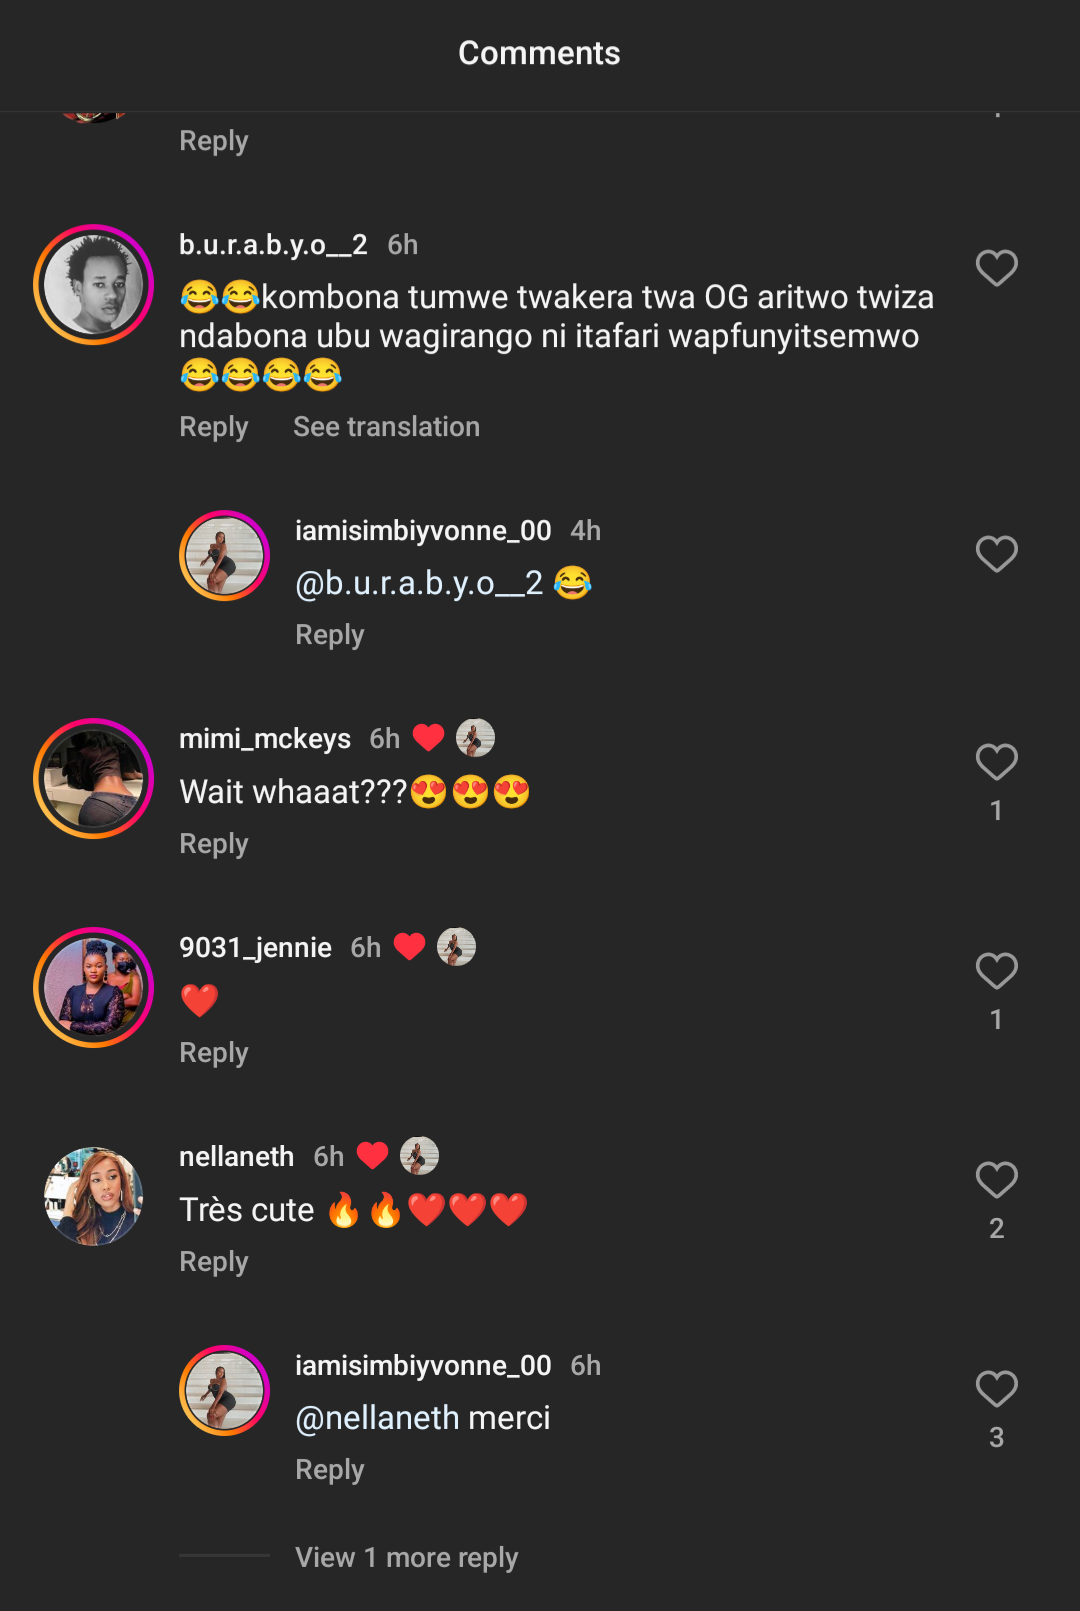Tap small author avatar beside mimi_mckeys' timestamp
This screenshot has width=1080, height=1611.
click(x=475, y=738)
